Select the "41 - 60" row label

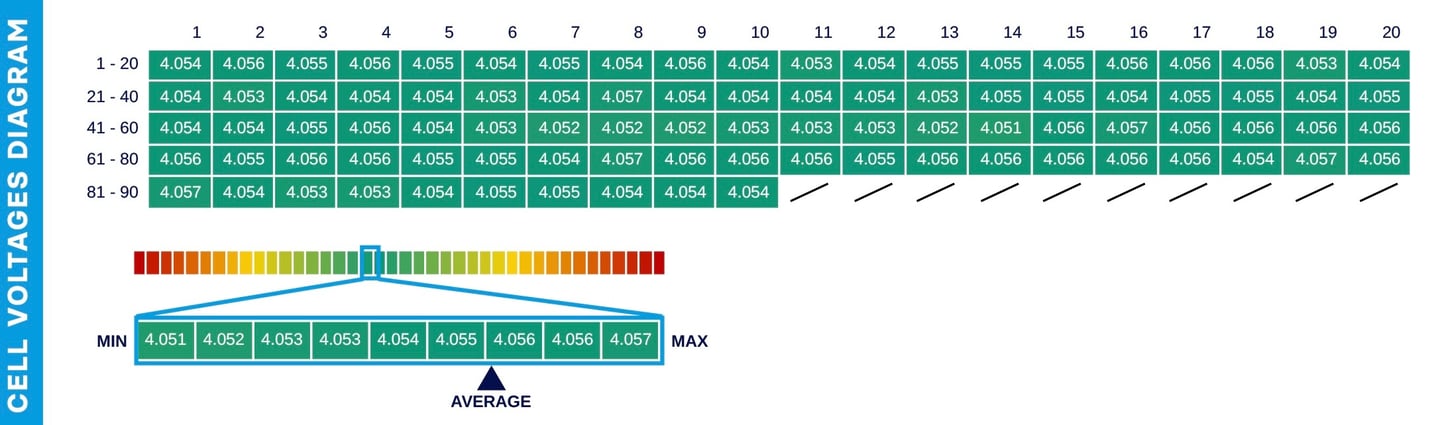[x=112, y=128]
